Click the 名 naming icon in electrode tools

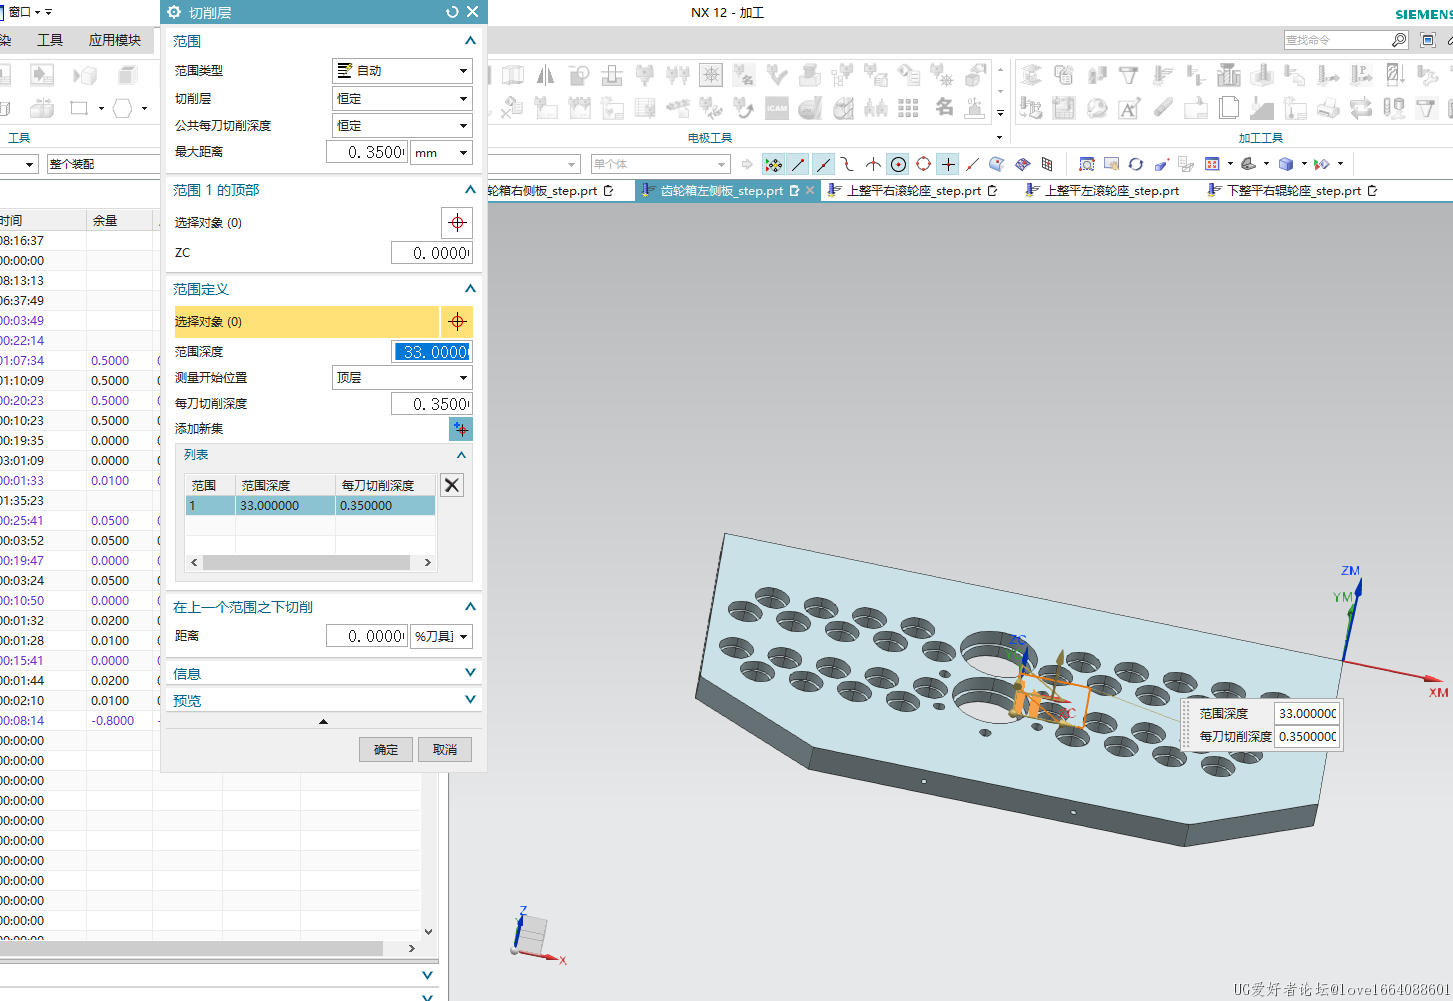pyautogui.click(x=944, y=107)
